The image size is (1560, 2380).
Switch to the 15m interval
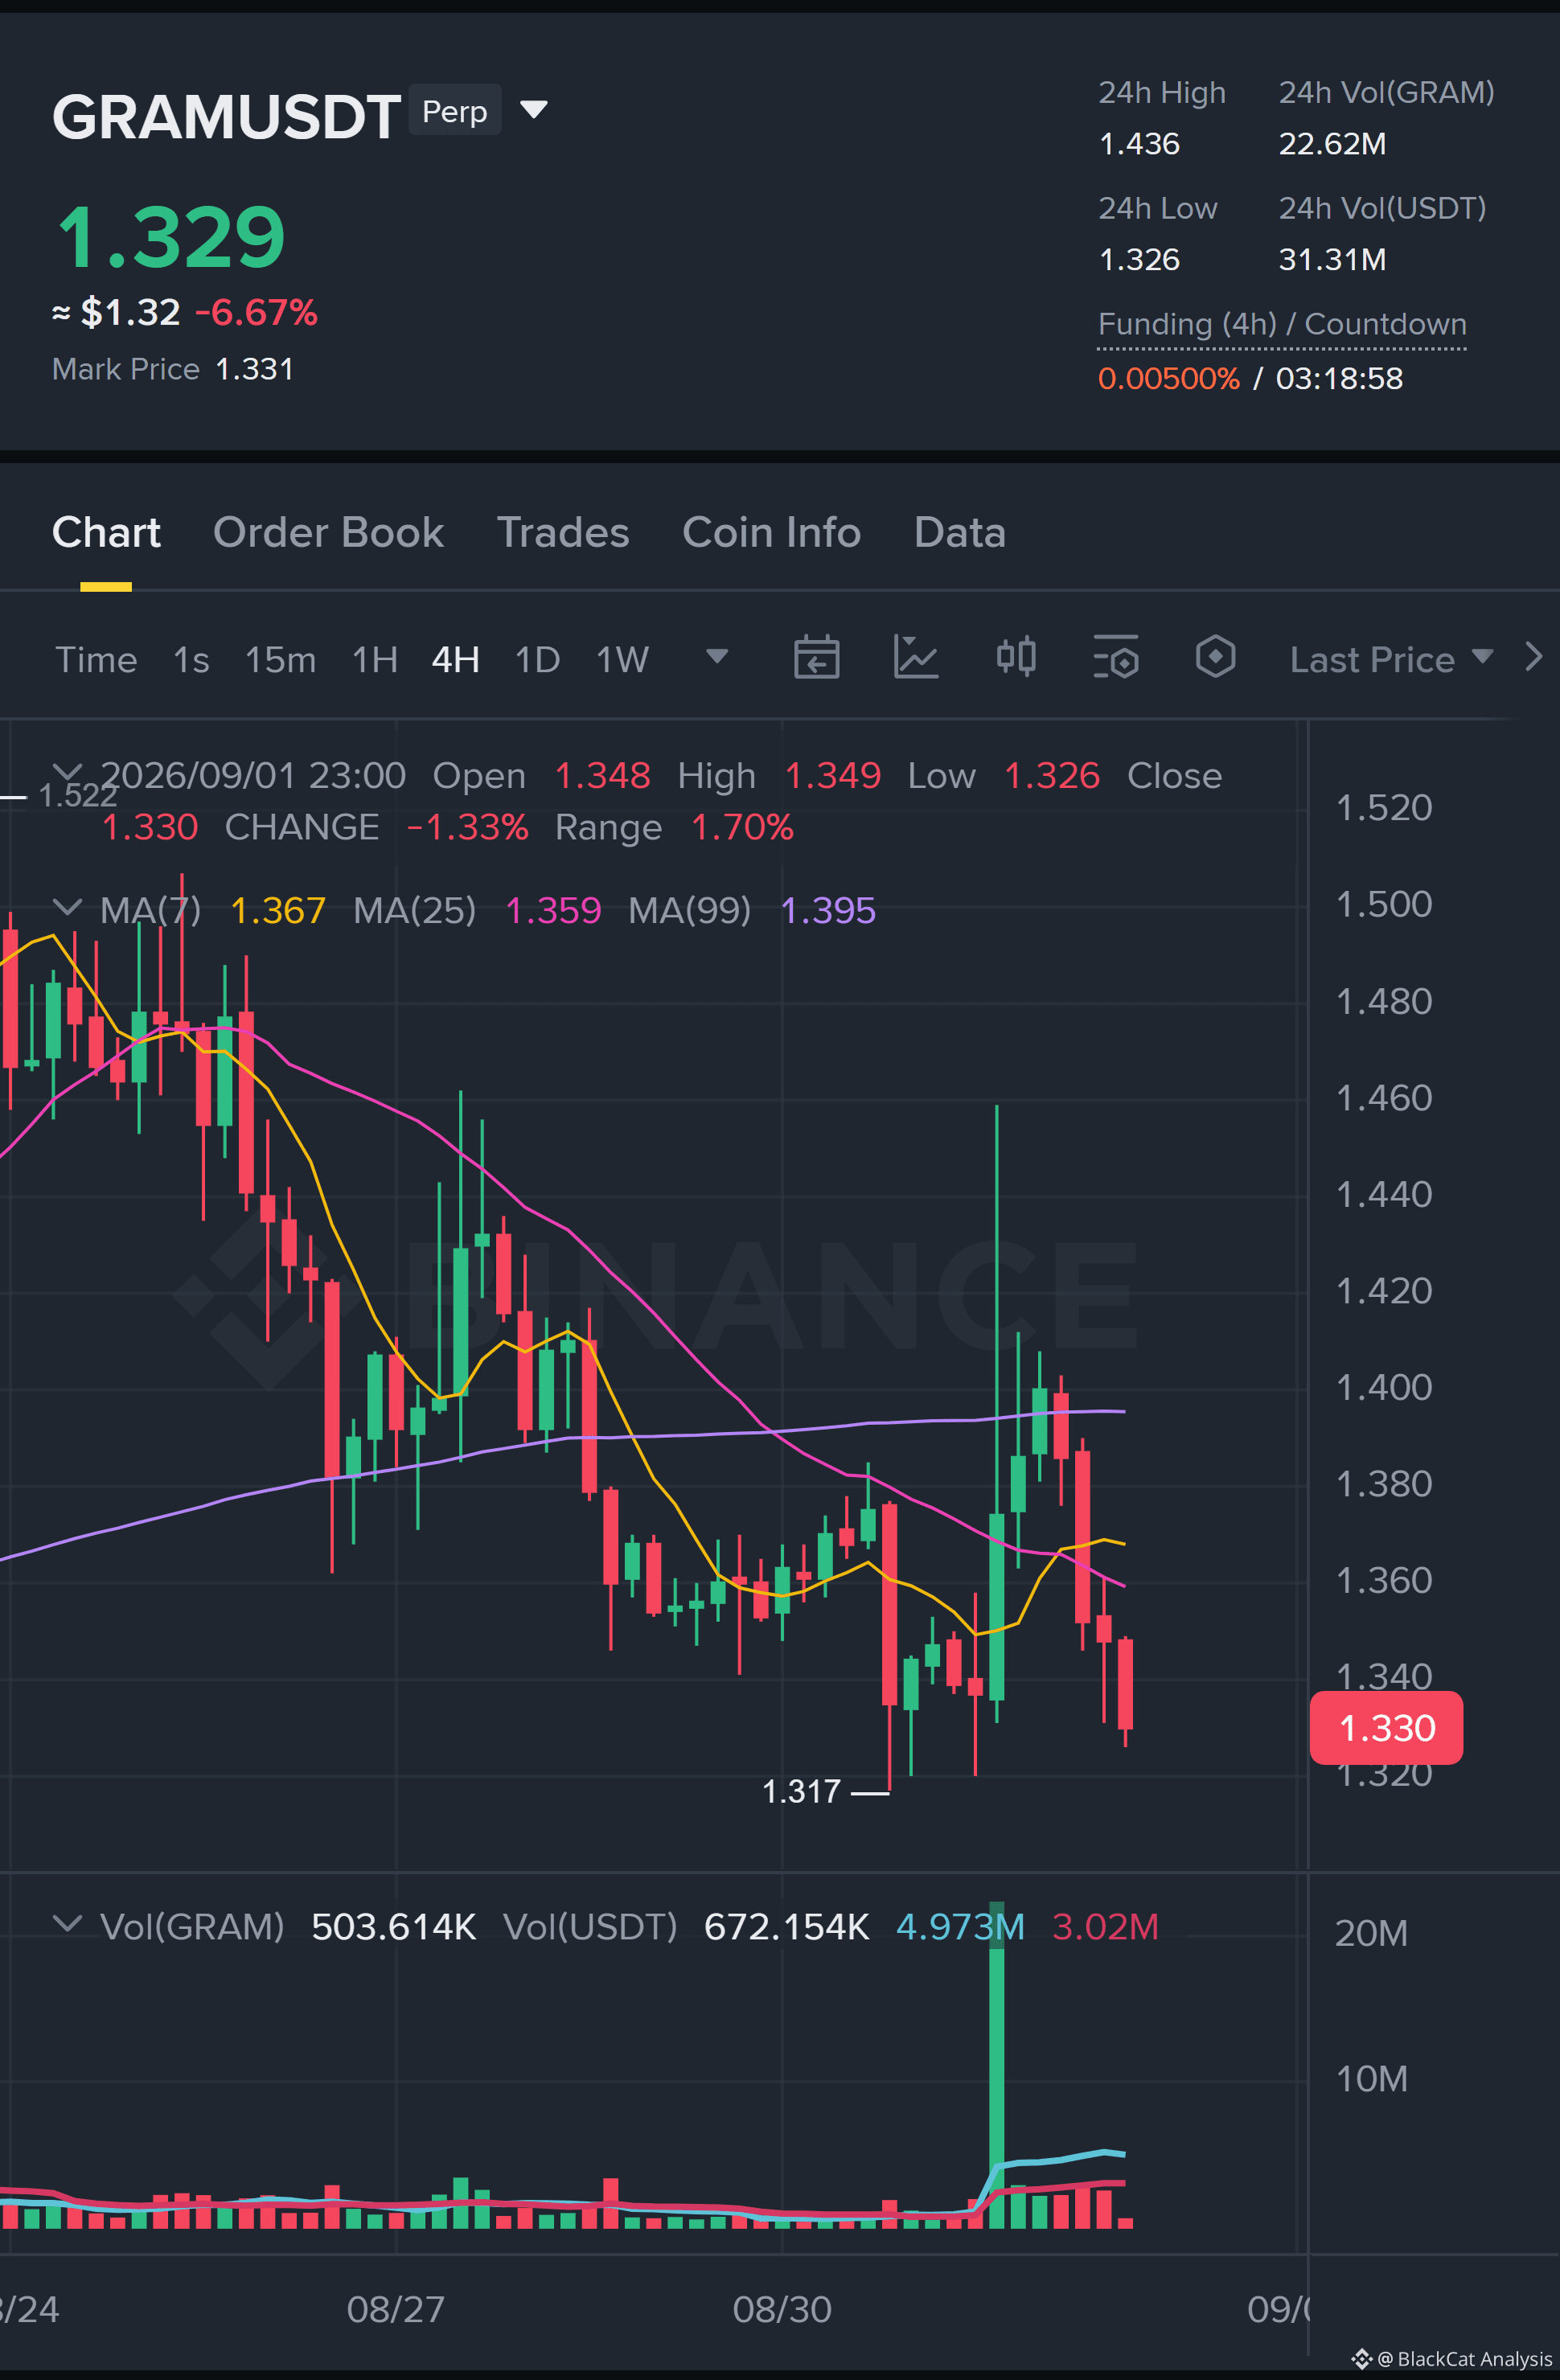[x=280, y=659]
